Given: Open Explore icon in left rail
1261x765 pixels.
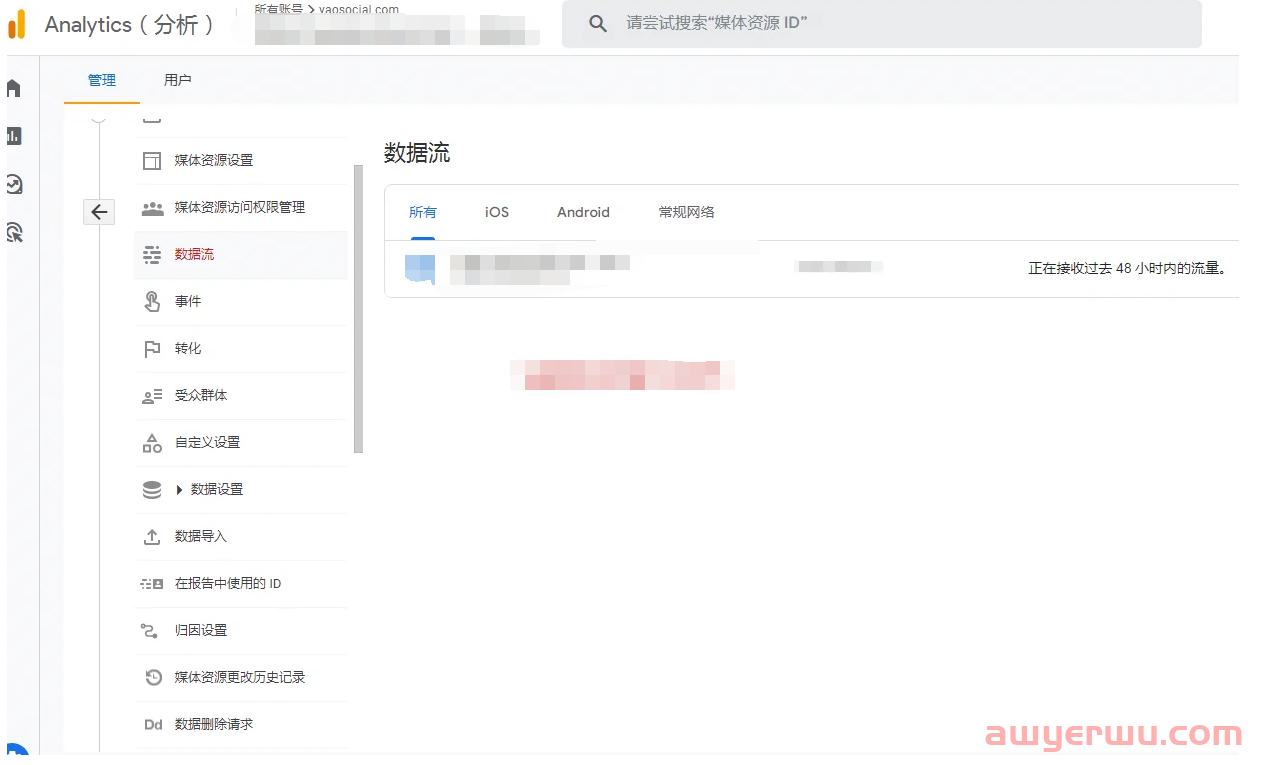Looking at the screenshot, I should tap(14, 184).
